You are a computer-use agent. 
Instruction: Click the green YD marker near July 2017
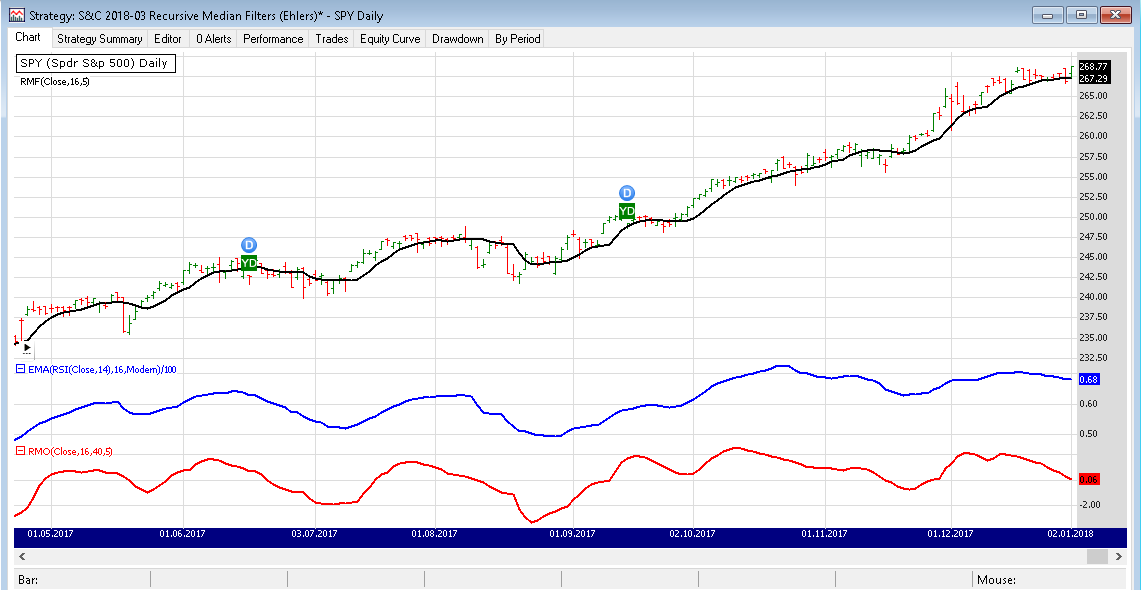[249, 263]
